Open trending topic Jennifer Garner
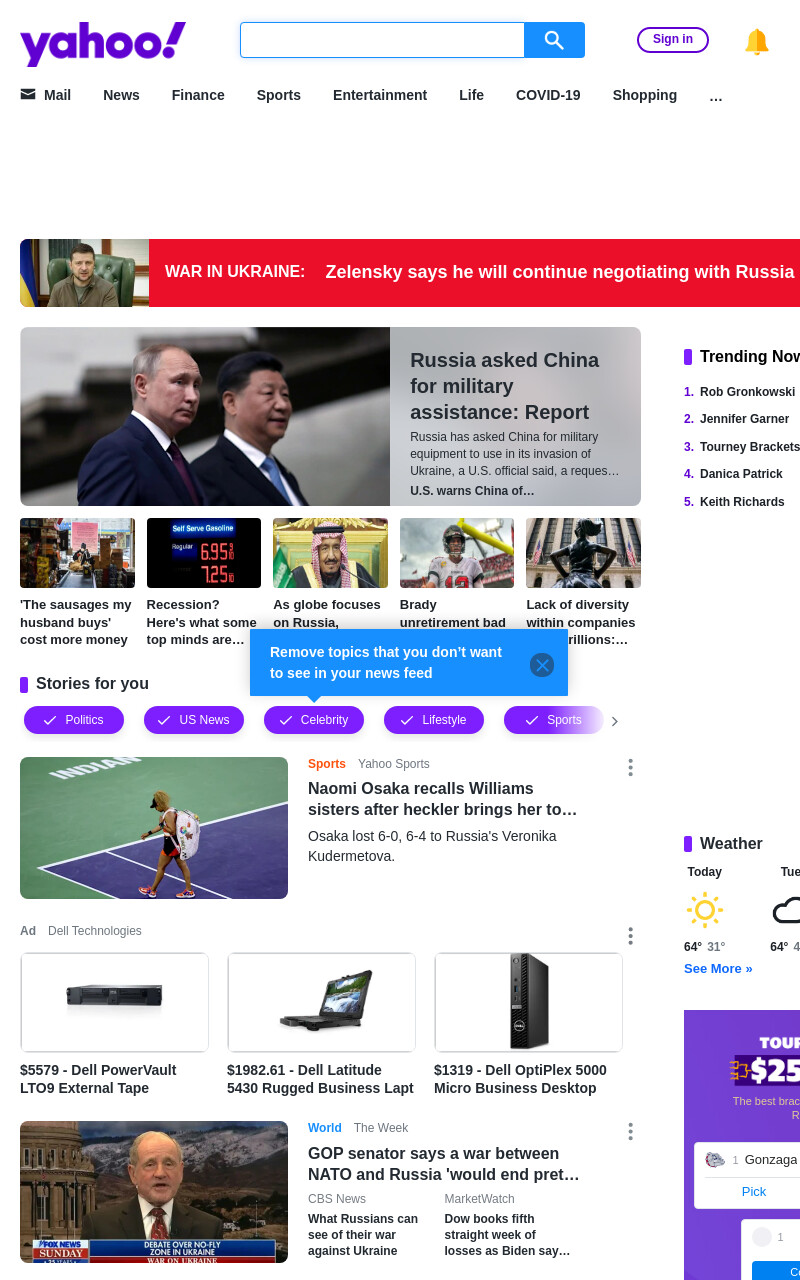The width and height of the screenshot is (800, 1280). (744, 419)
